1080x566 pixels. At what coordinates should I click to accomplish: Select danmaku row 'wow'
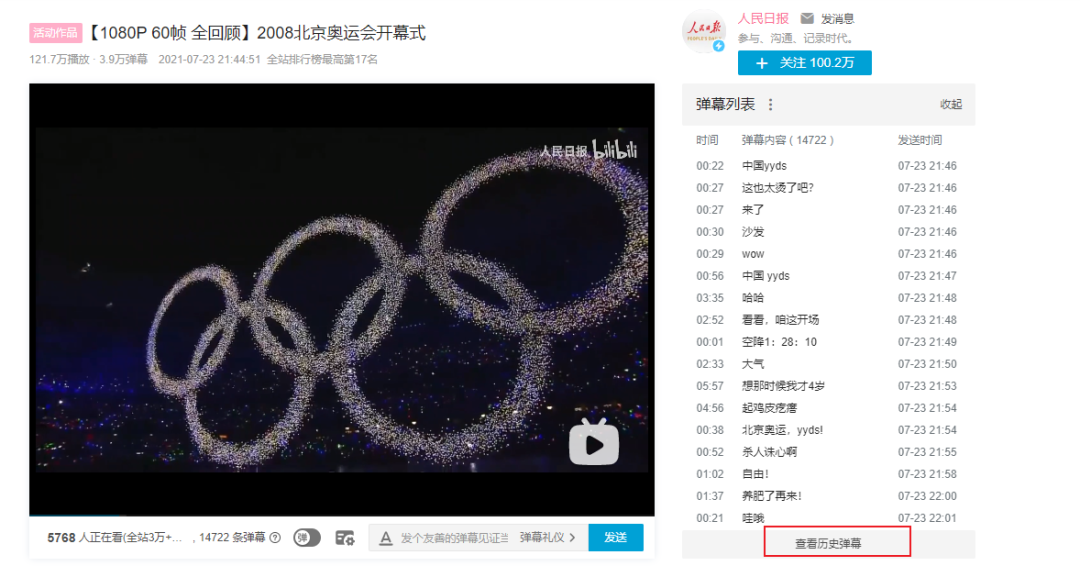click(x=829, y=254)
